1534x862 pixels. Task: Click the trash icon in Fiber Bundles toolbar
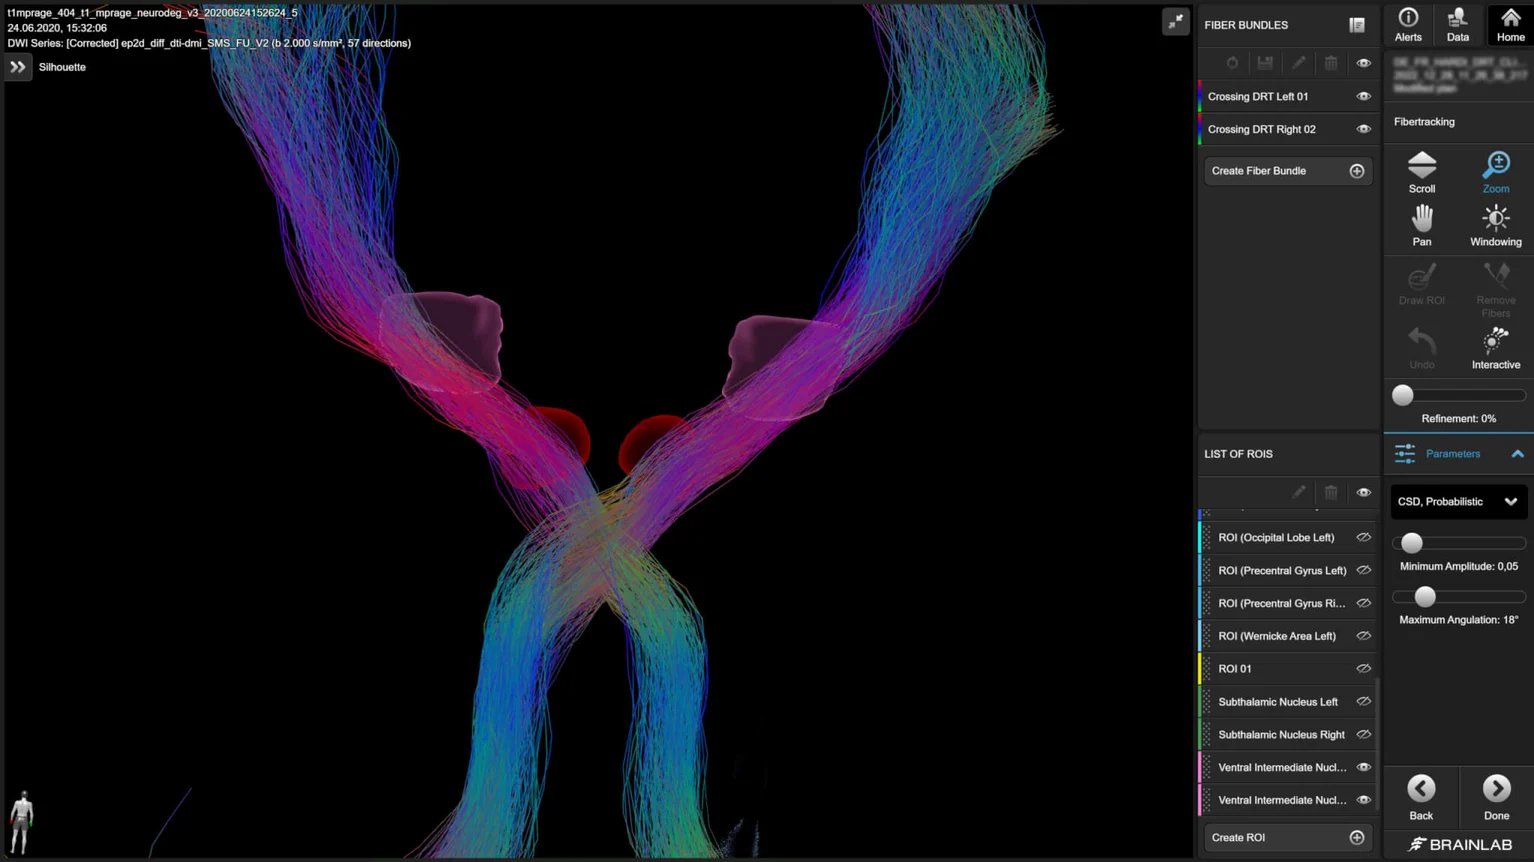tap(1331, 63)
